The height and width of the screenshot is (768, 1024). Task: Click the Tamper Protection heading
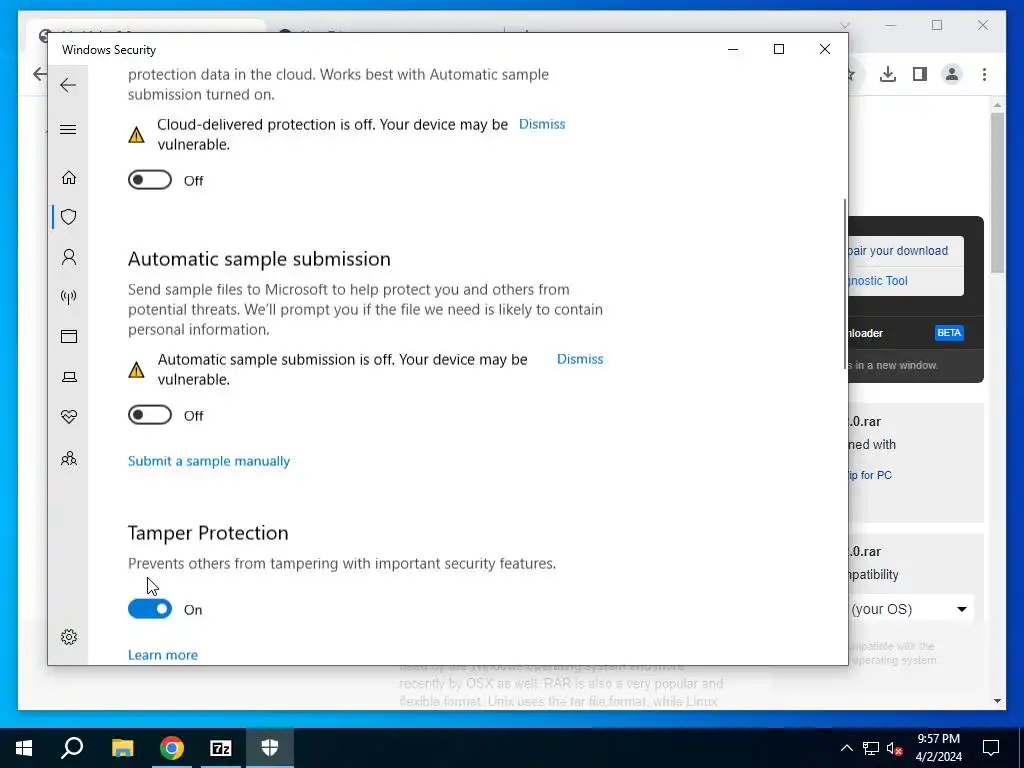coord(208,533)
